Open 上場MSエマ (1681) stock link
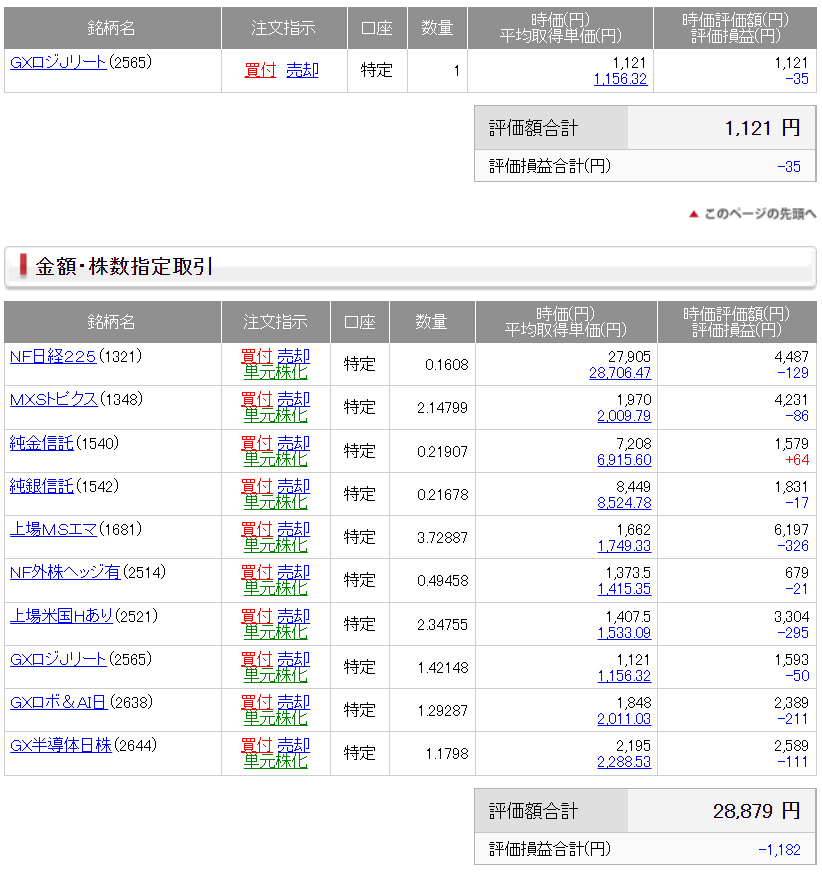 click(x=54, y=529)
